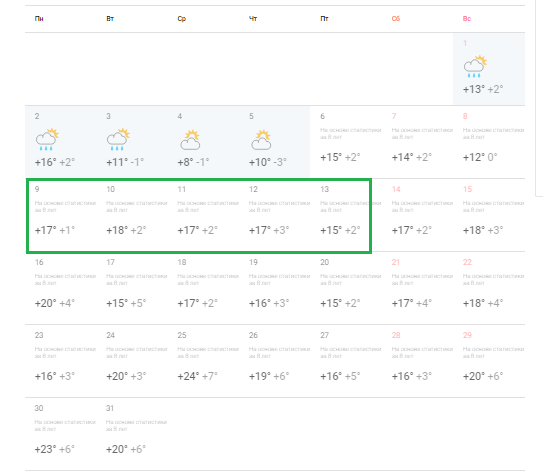This screenshot has height=476, width=543.
Task: Click the partly cloudy icon on day 4
Action: (x=190, y=140)
